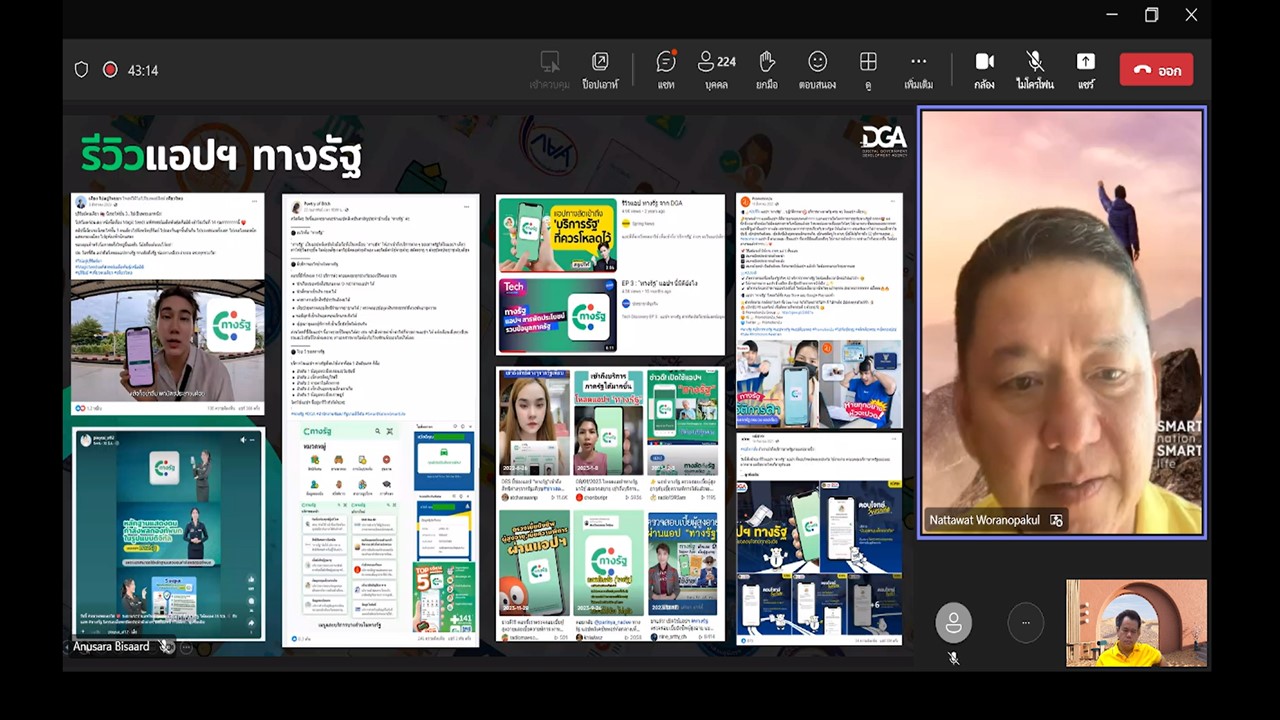Screen dimensions: 1280x720
Task: Restore the window size
Action: (1151, 15)
